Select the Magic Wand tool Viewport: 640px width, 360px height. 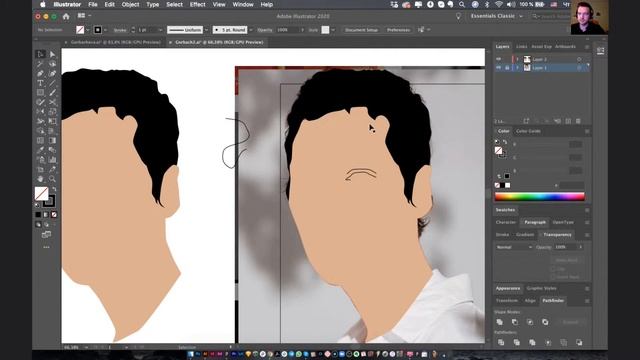(40, 64)
